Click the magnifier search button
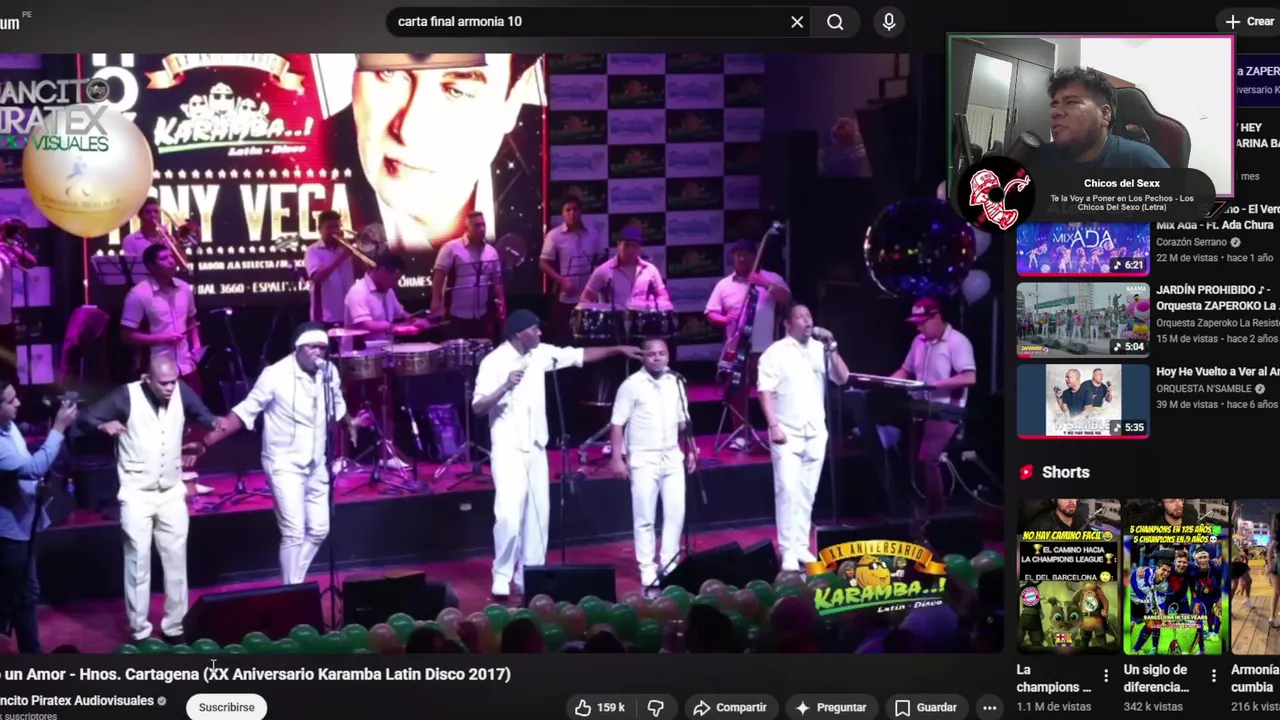This screenshot has width=1280, height=720. 835,22
